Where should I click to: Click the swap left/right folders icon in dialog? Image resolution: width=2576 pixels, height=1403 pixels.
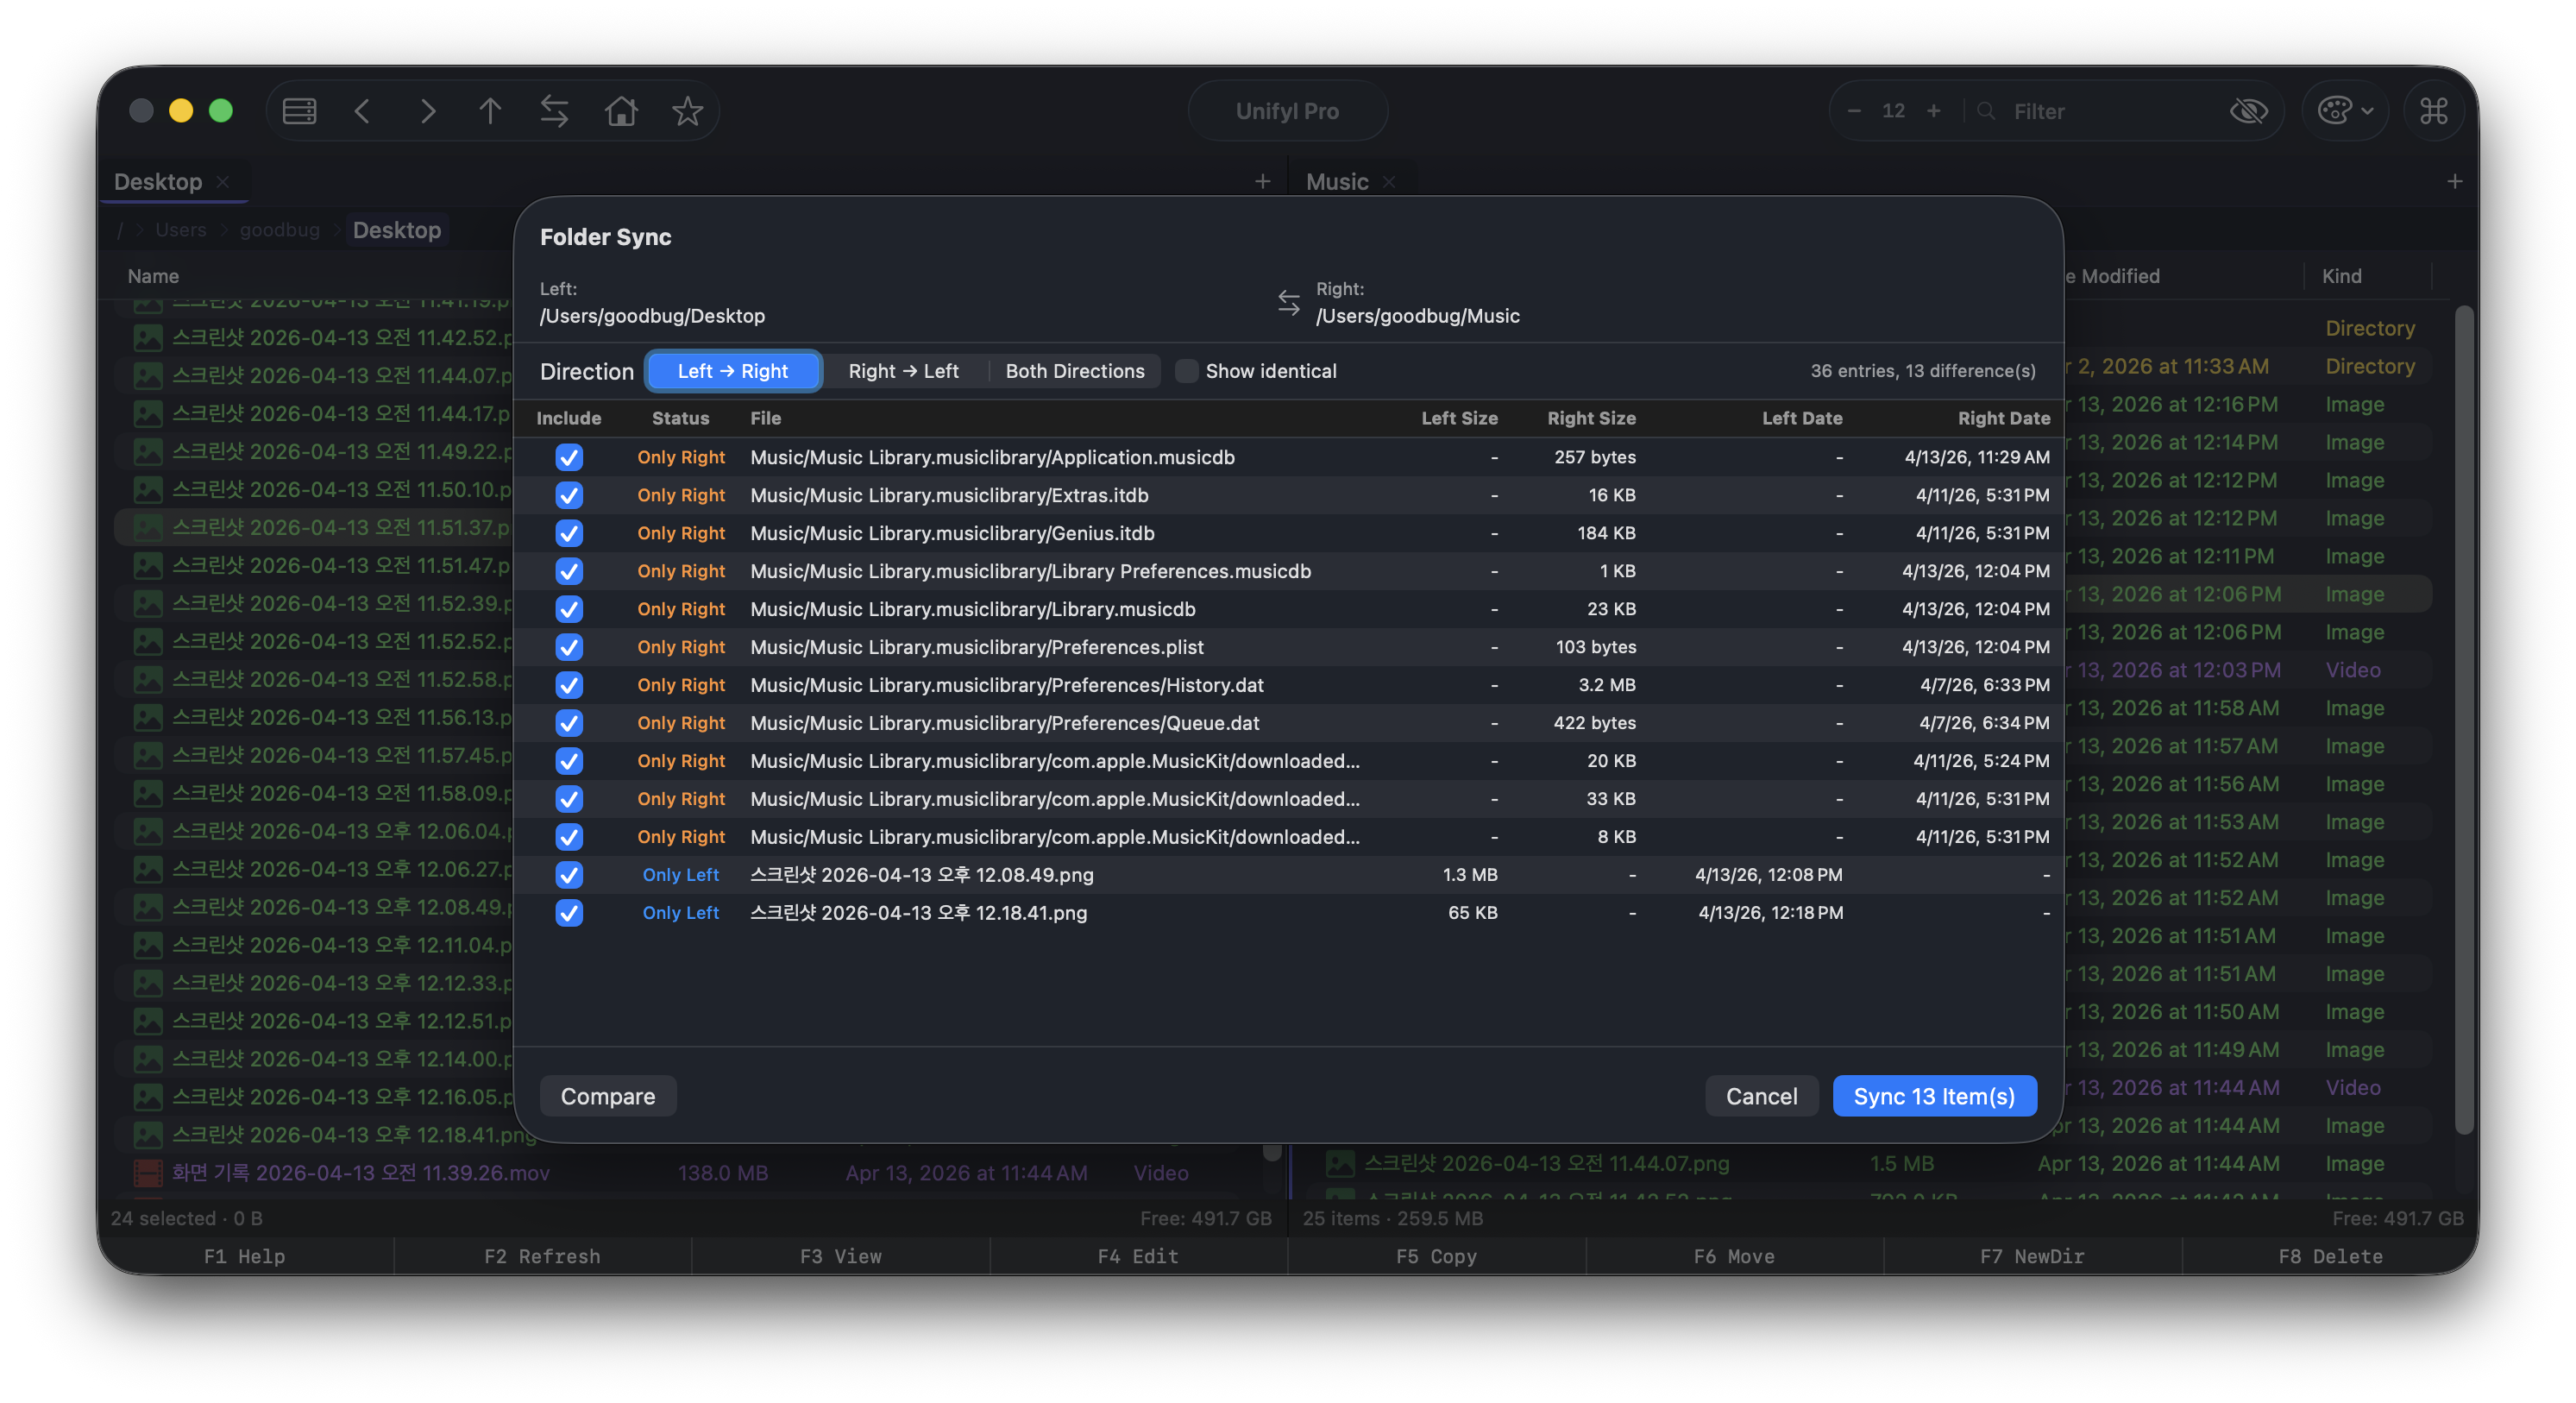click(1288, 302)
